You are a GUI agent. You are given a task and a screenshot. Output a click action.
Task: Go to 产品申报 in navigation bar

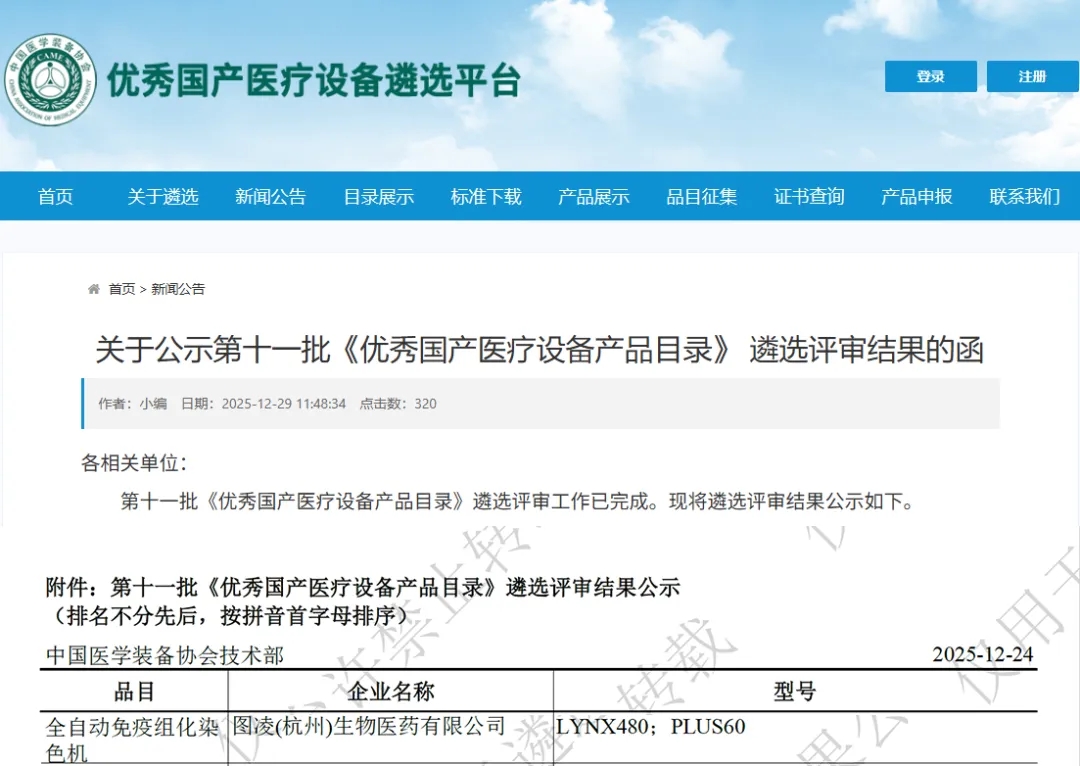pyautogui.click(x=917, y=197)
